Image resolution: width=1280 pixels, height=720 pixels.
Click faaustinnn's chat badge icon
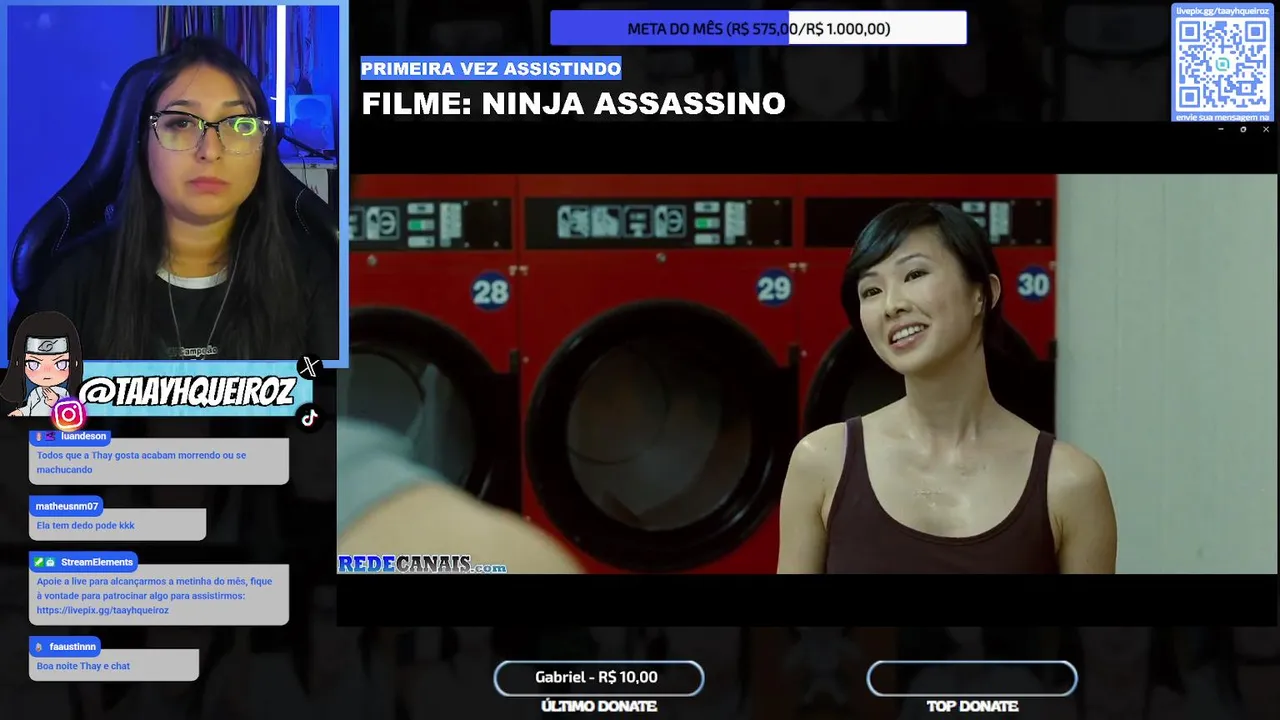coord(40,647)
